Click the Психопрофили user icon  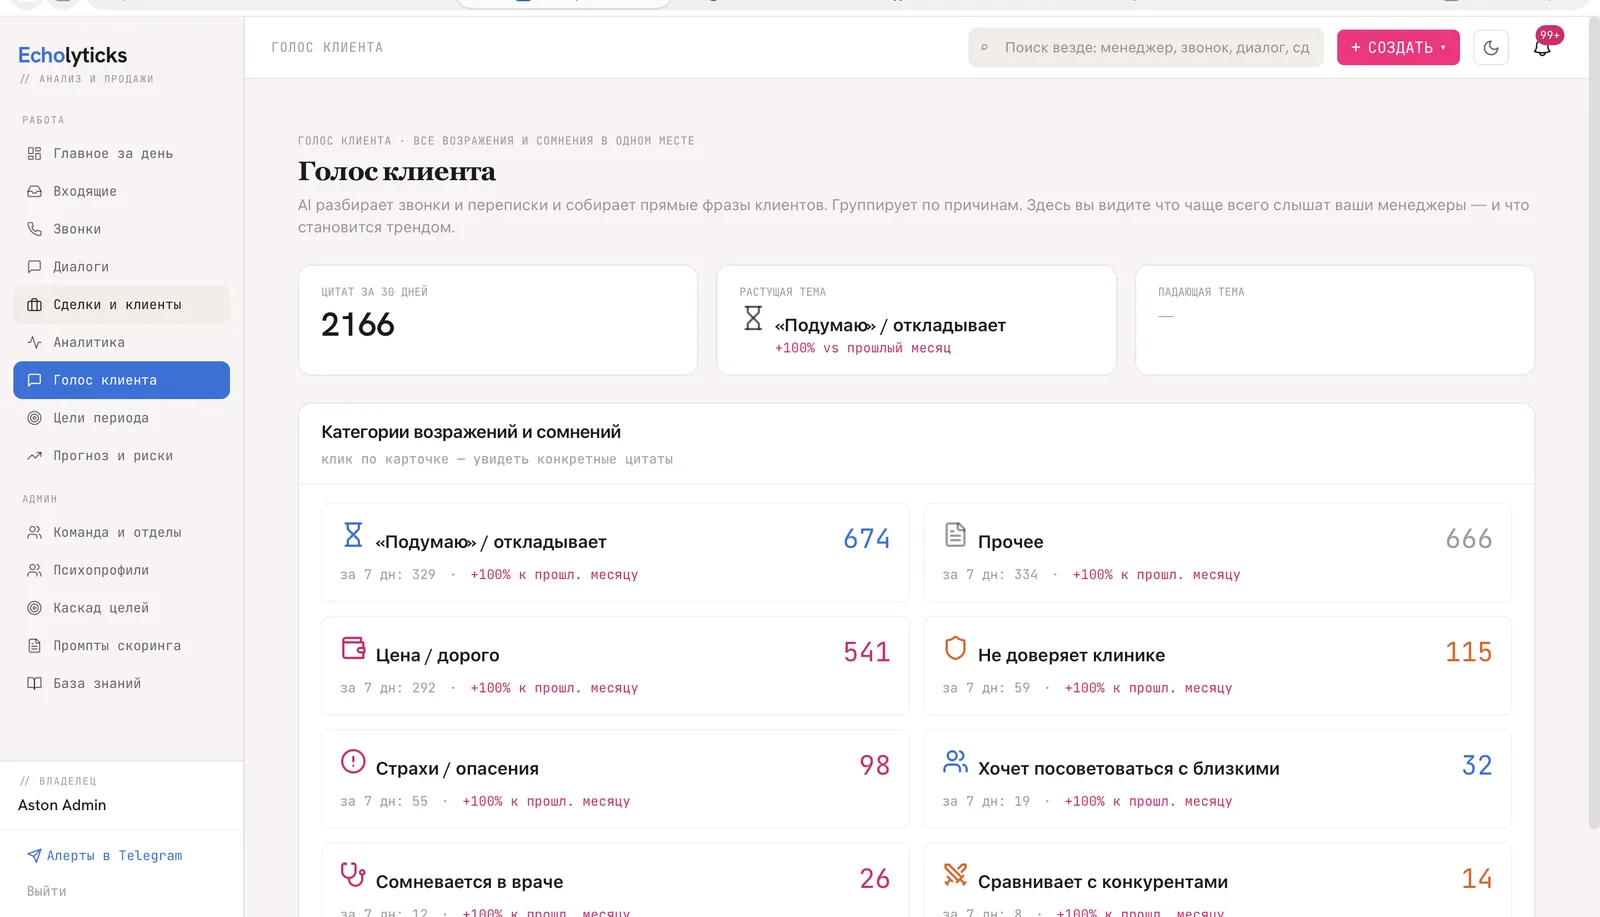click(34, 570)
